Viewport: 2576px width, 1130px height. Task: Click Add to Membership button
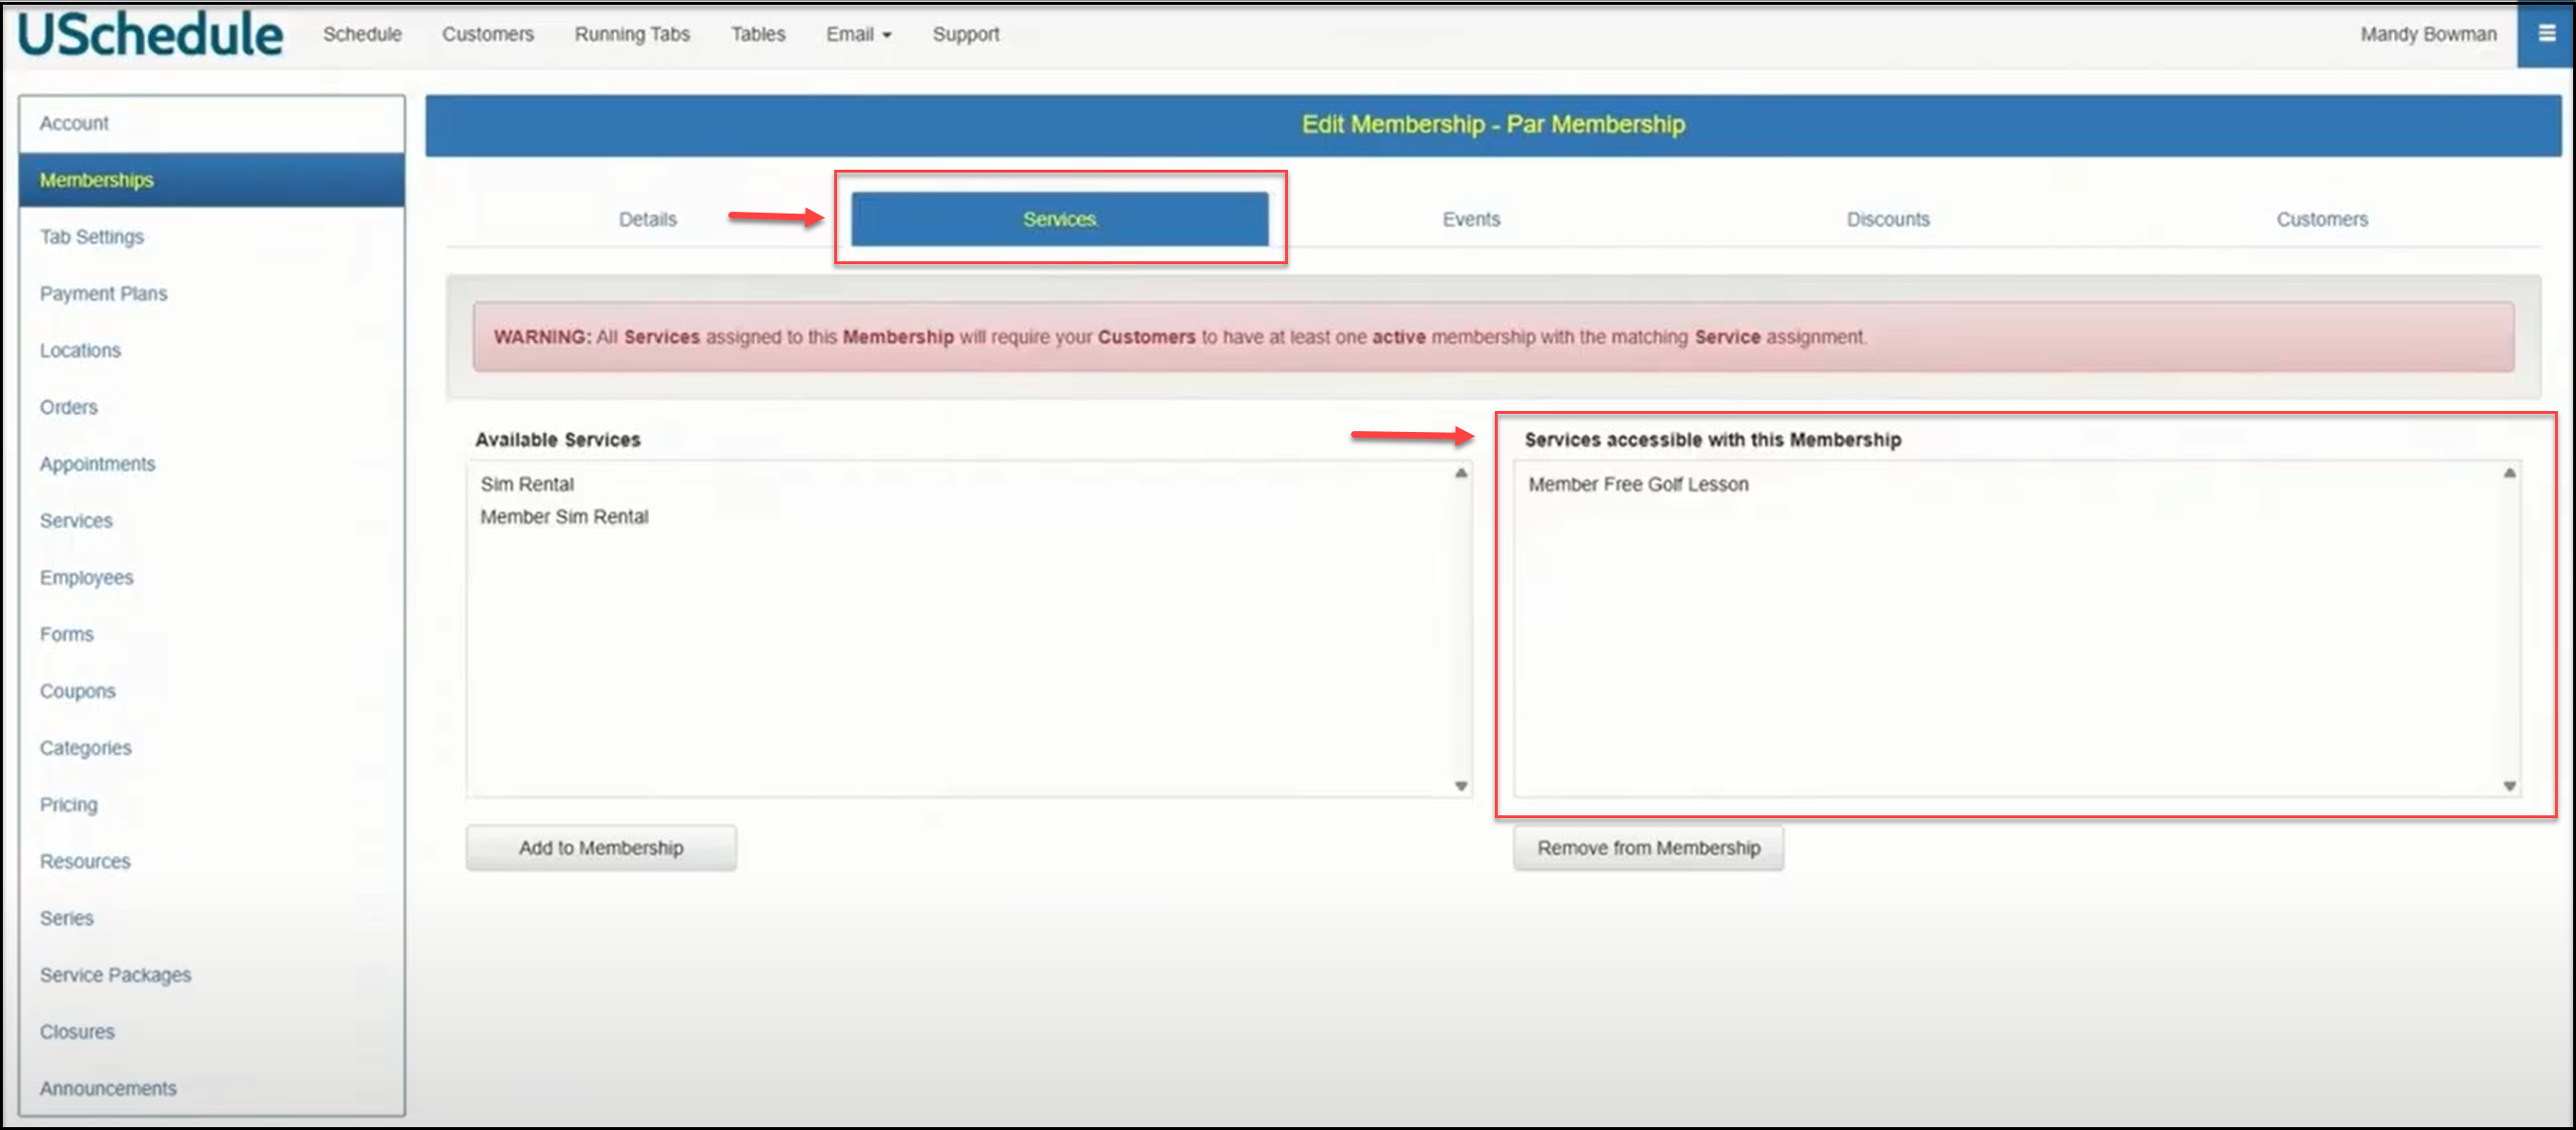(601, 847)
